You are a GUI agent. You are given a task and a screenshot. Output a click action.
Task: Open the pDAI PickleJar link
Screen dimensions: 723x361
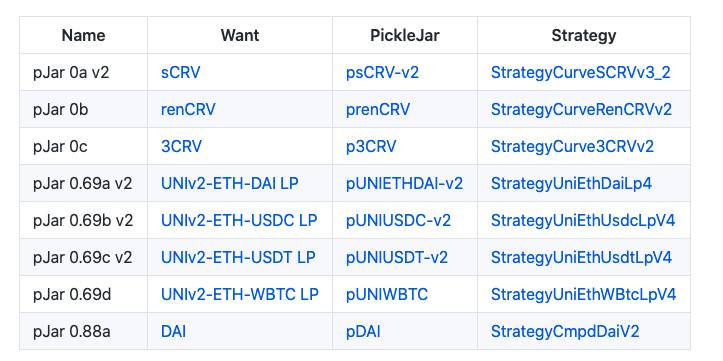click(363, 331)
